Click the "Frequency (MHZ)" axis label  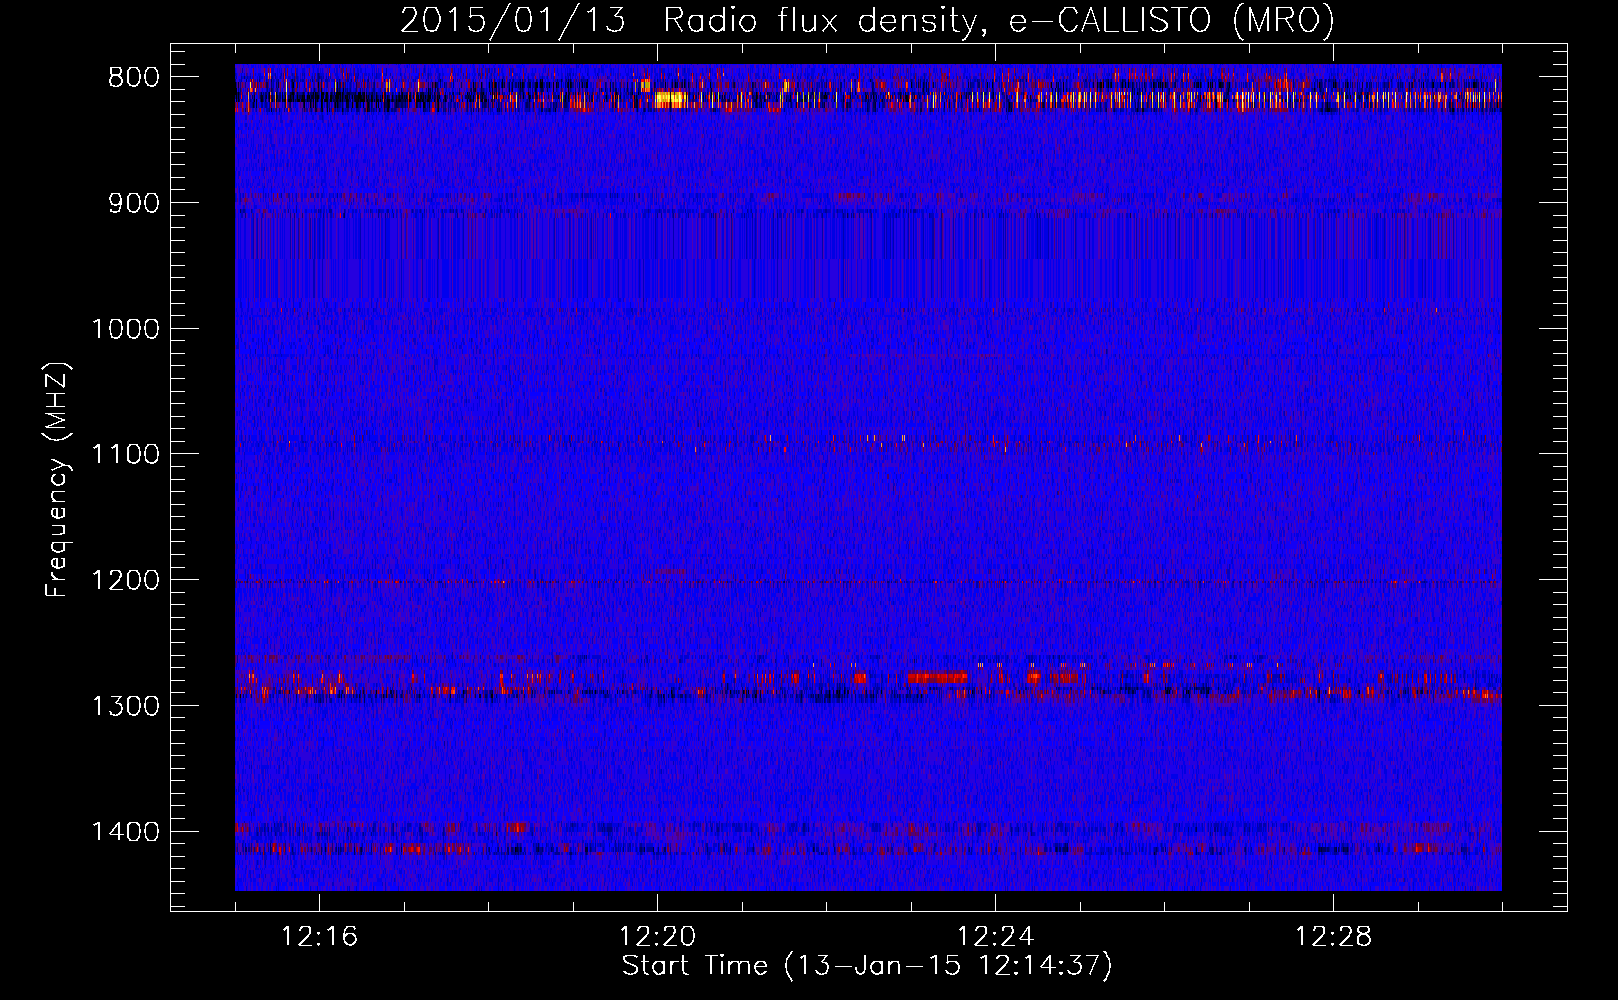pyautogui.click(x=58, y=479)
